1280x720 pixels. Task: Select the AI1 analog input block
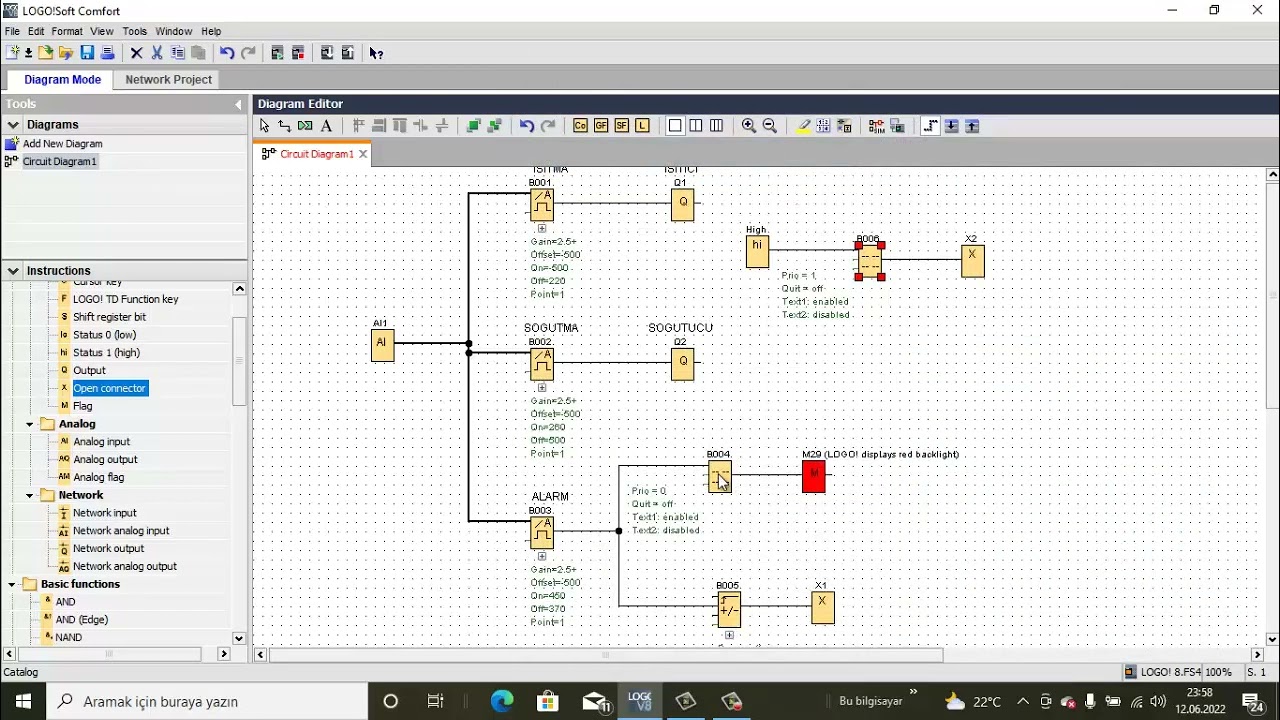[382, 345]
